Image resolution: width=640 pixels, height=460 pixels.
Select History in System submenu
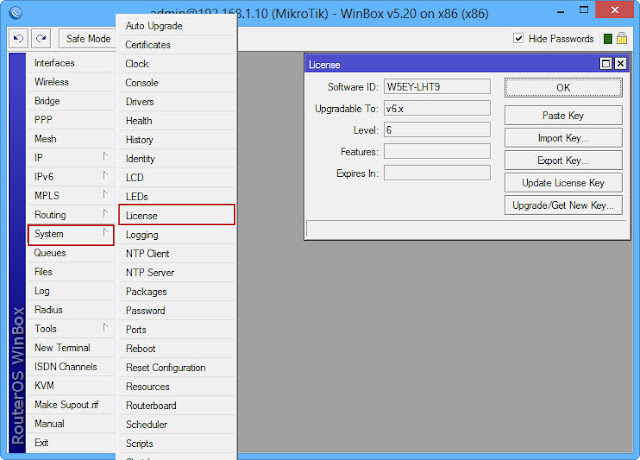[177, 140]
